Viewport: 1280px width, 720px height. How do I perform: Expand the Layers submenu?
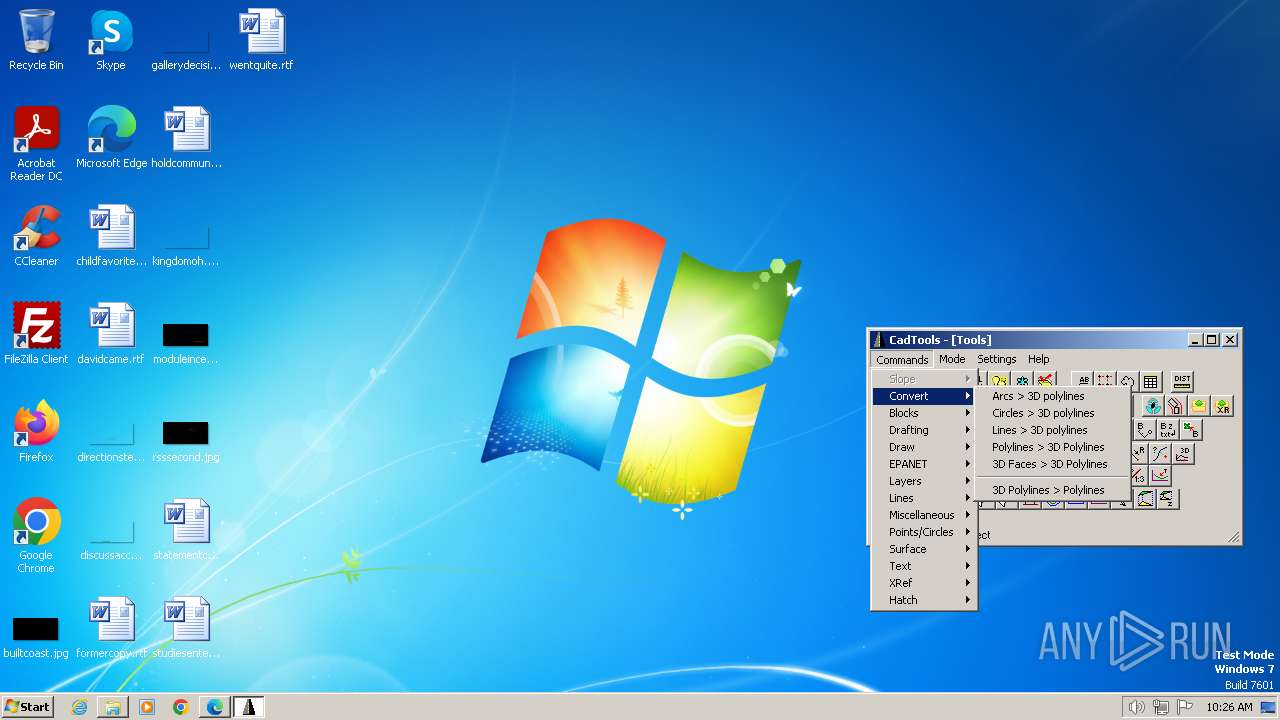(x=924, y=481)
